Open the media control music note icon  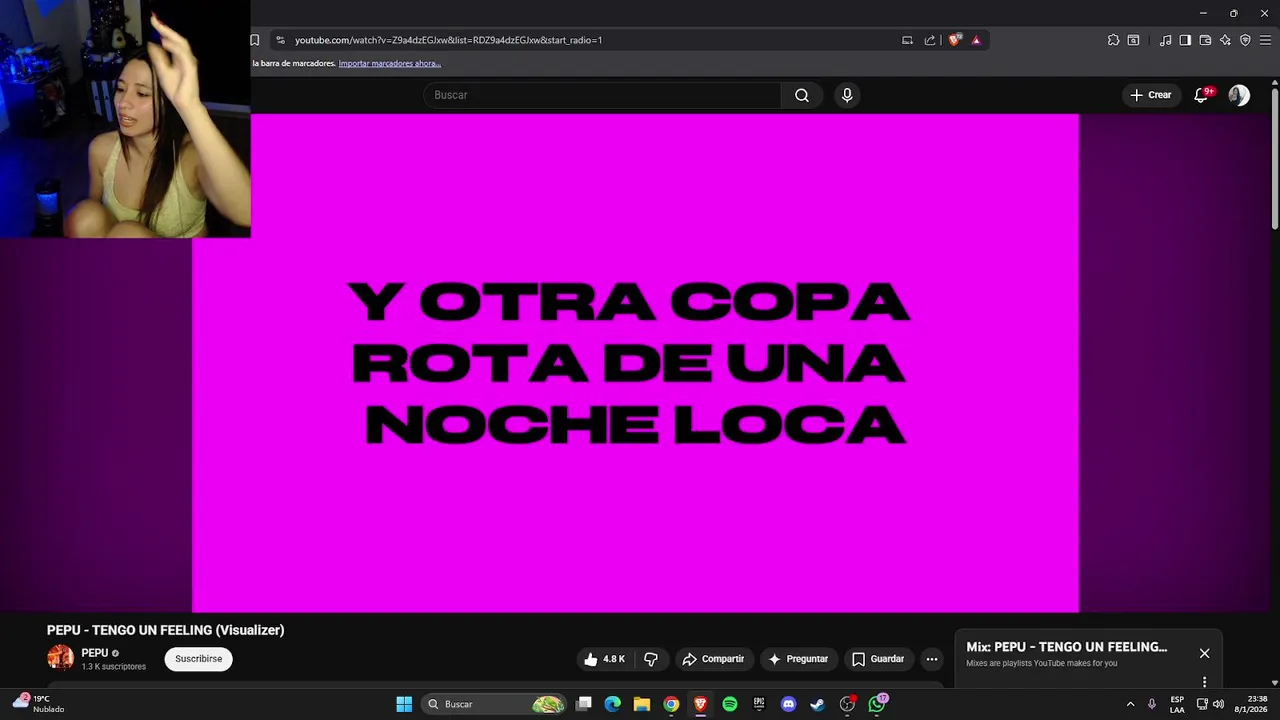pos(1165,40)
